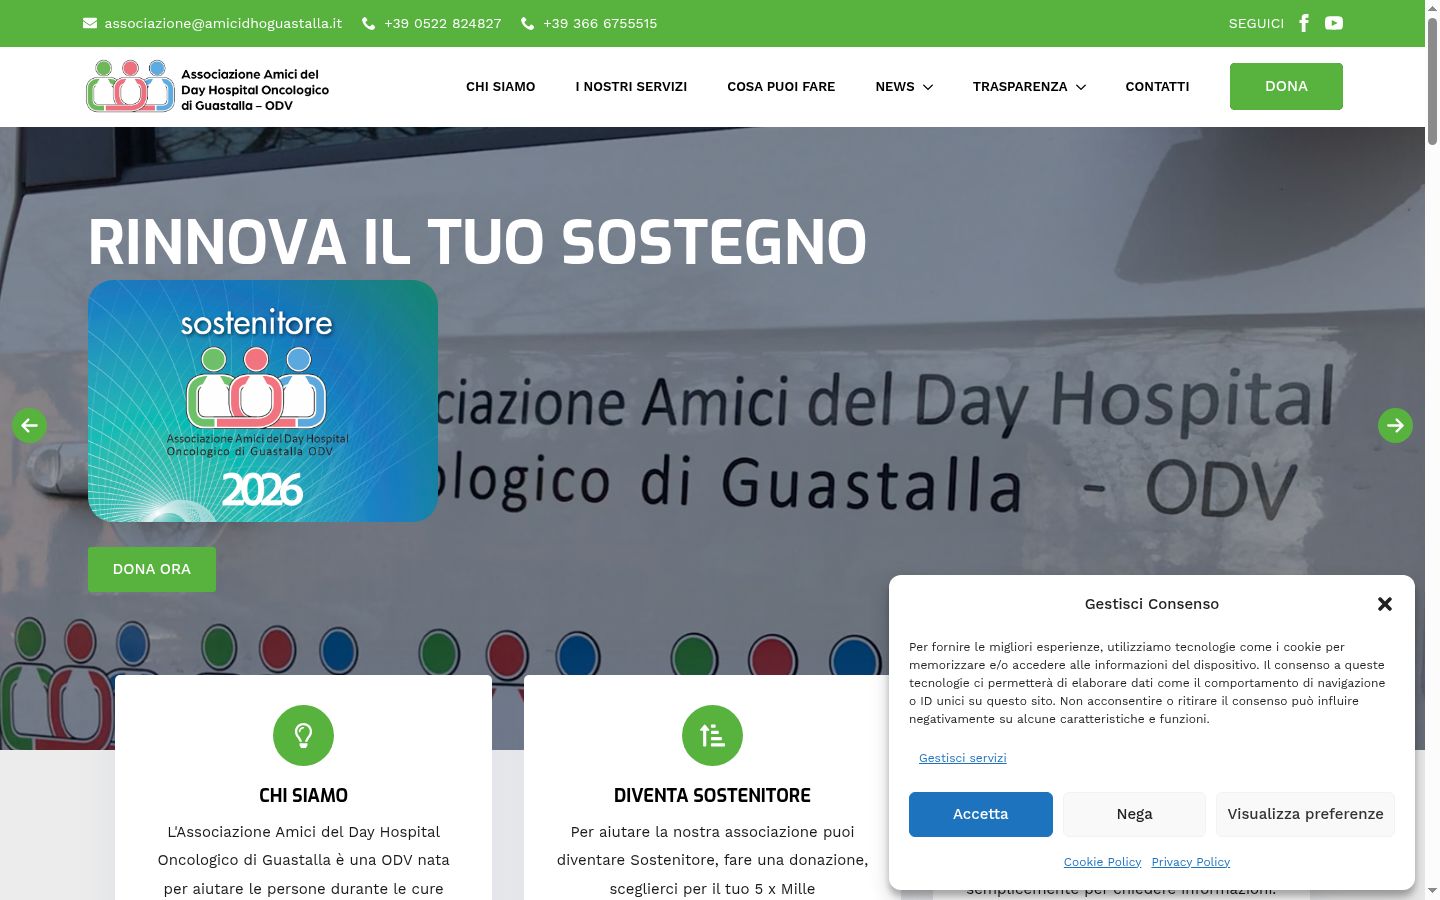Open the Cosa Puoi Fare menu item

[781, 87]
